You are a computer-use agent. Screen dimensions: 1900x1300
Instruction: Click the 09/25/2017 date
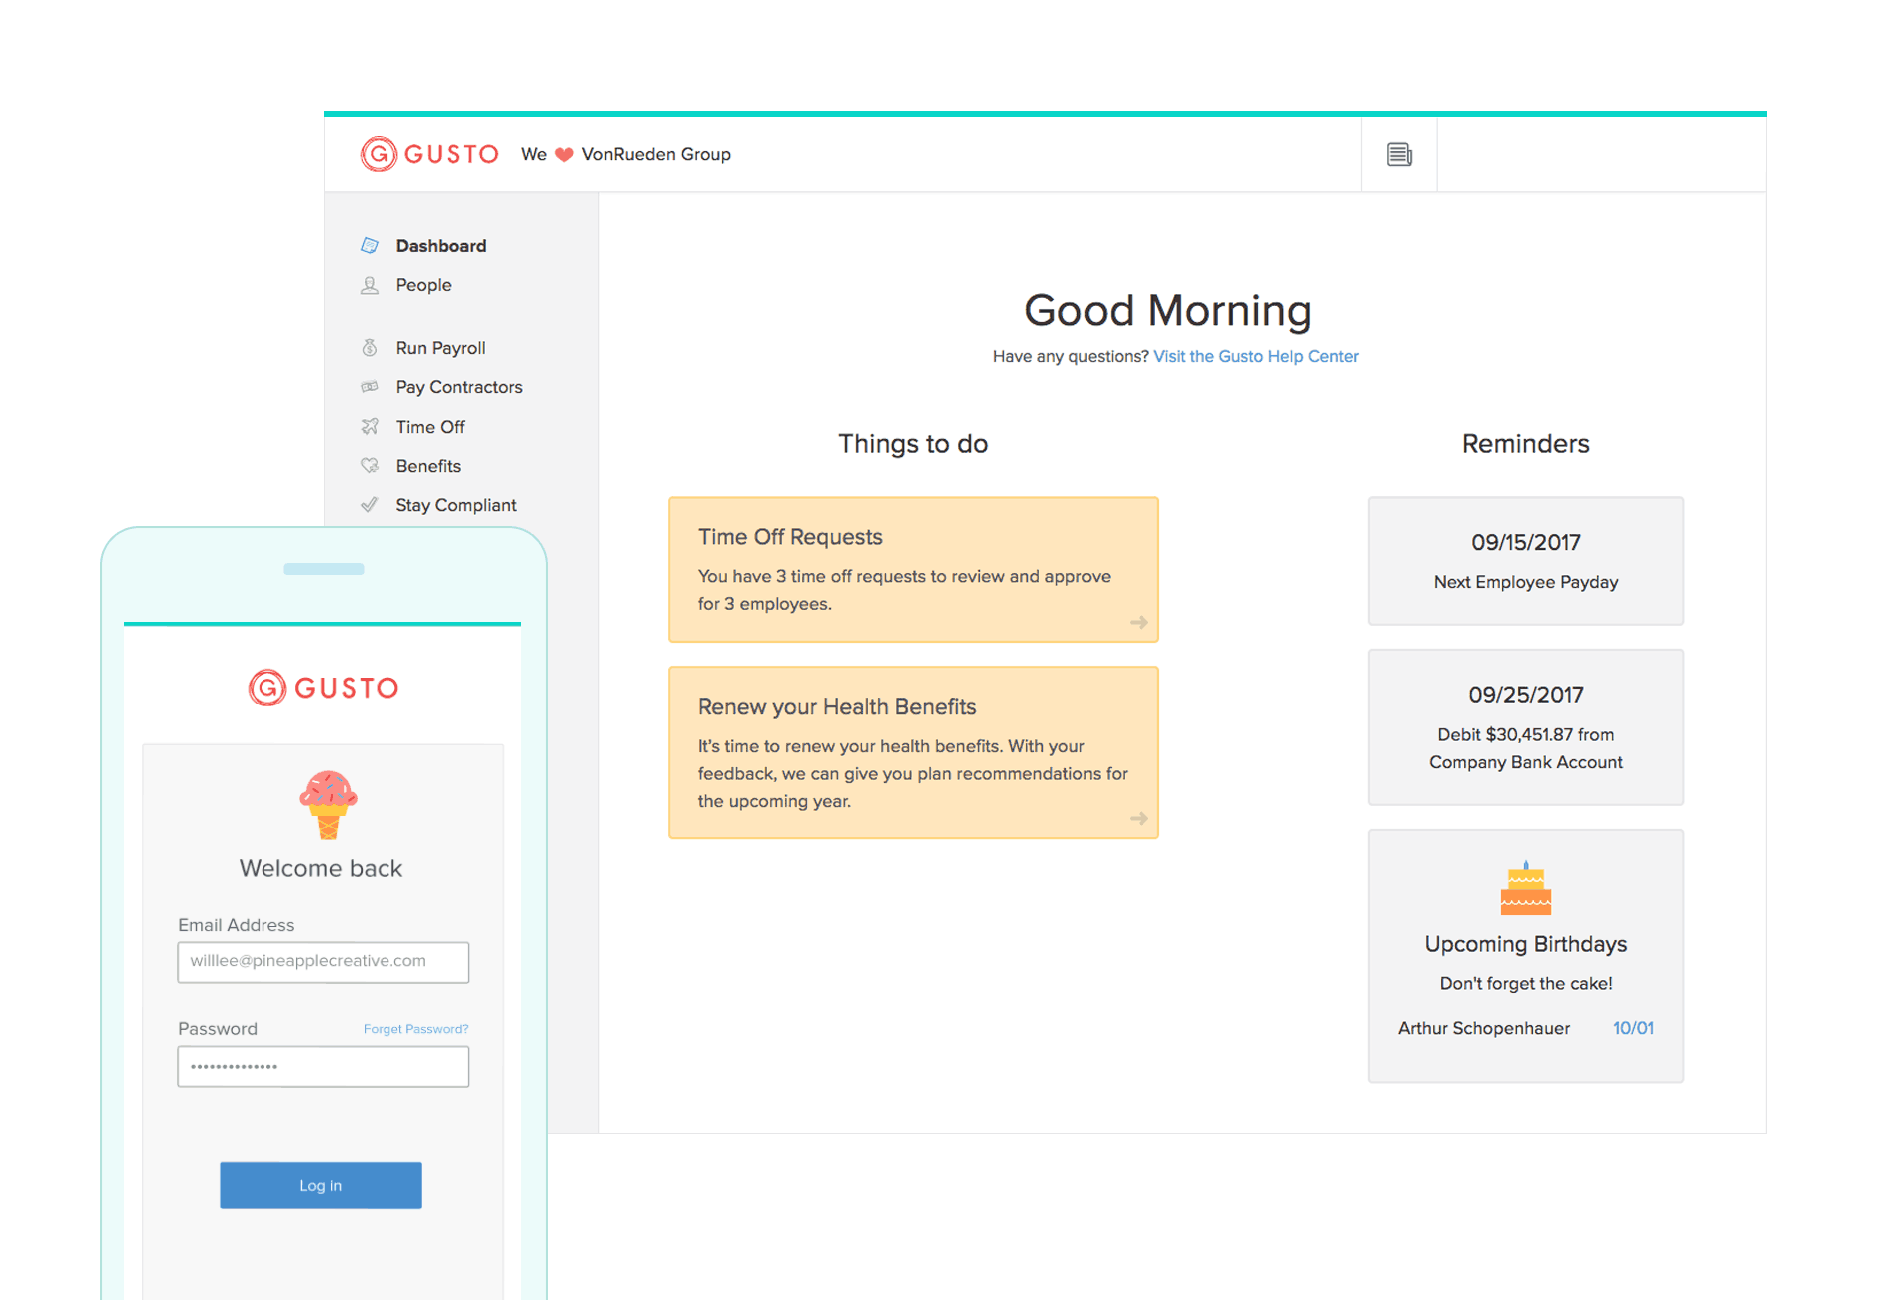[1526, 694]
